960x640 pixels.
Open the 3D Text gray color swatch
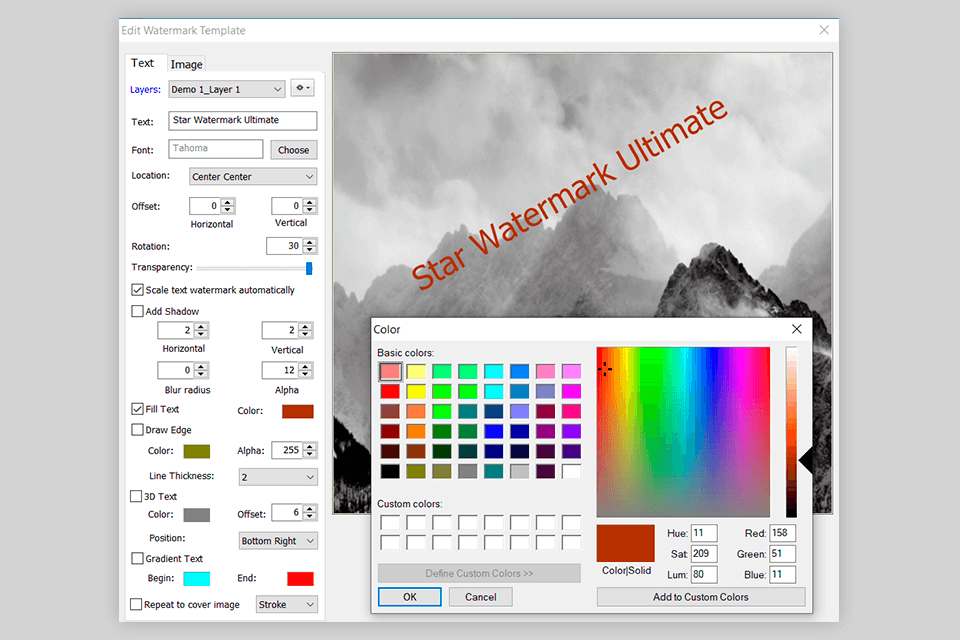(197, 515)
